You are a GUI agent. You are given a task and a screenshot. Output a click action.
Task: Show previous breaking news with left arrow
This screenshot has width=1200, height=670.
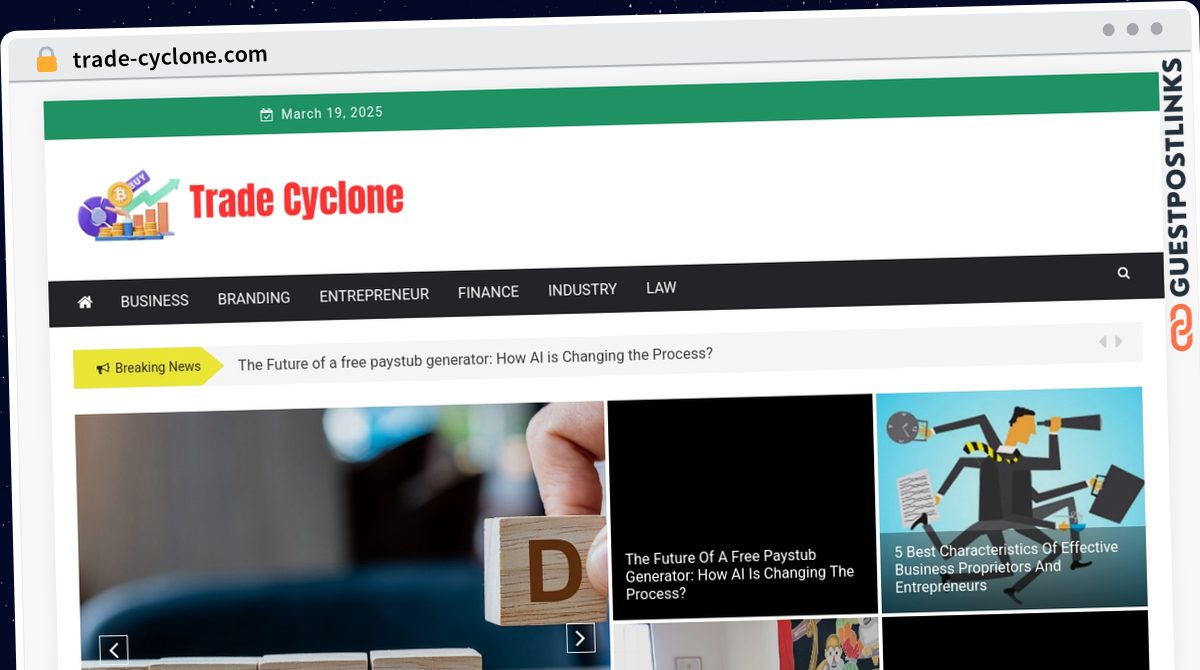[1102, 342]
